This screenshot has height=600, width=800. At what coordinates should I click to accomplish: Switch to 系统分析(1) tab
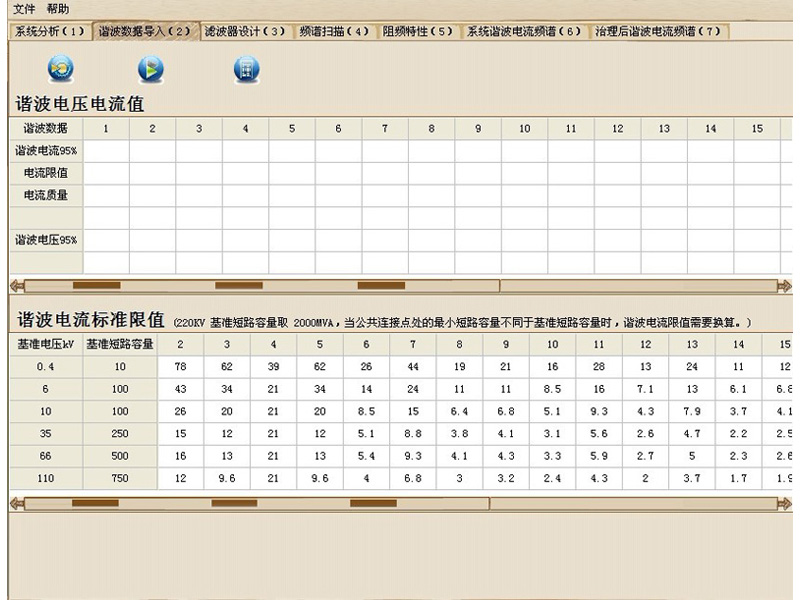pos(49,31)
